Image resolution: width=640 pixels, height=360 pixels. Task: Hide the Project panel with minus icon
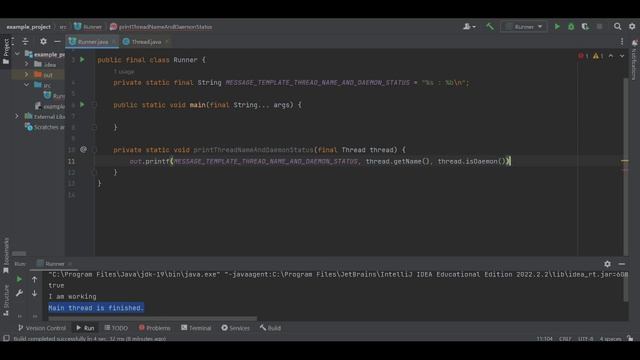coord(57,41)
